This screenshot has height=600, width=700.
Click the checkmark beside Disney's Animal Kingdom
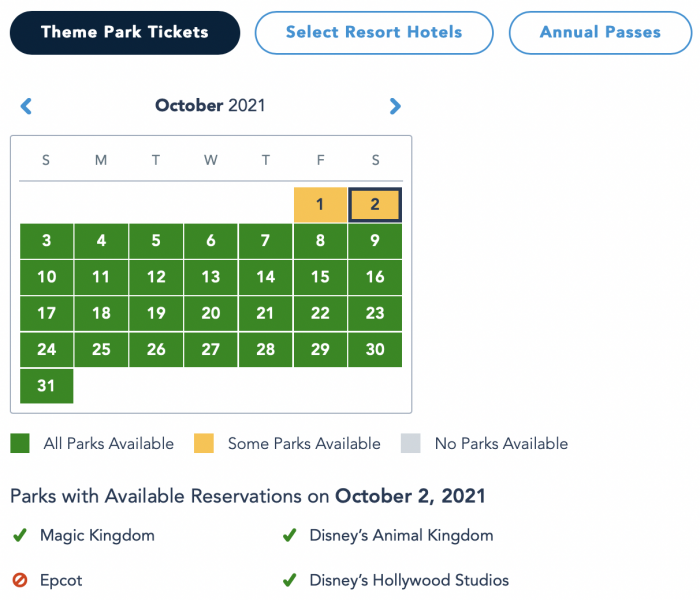point(289,536)
